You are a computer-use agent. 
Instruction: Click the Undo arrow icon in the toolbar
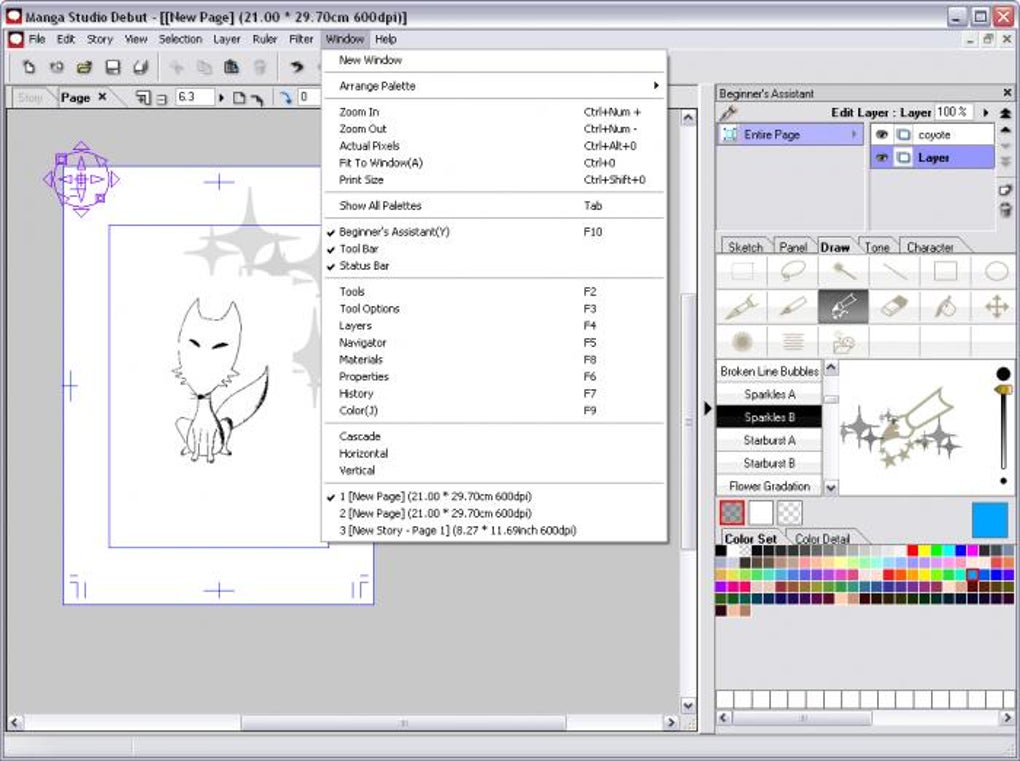click(x=297, y=66)
